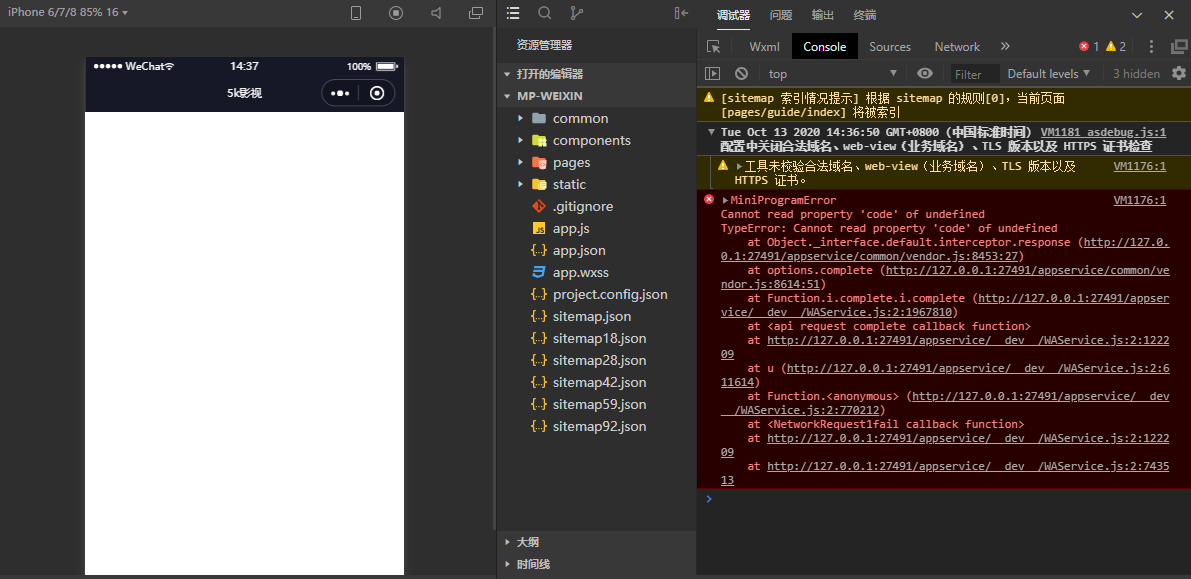Switch to the 输出 tab
1191x579 pixels.
823,15
